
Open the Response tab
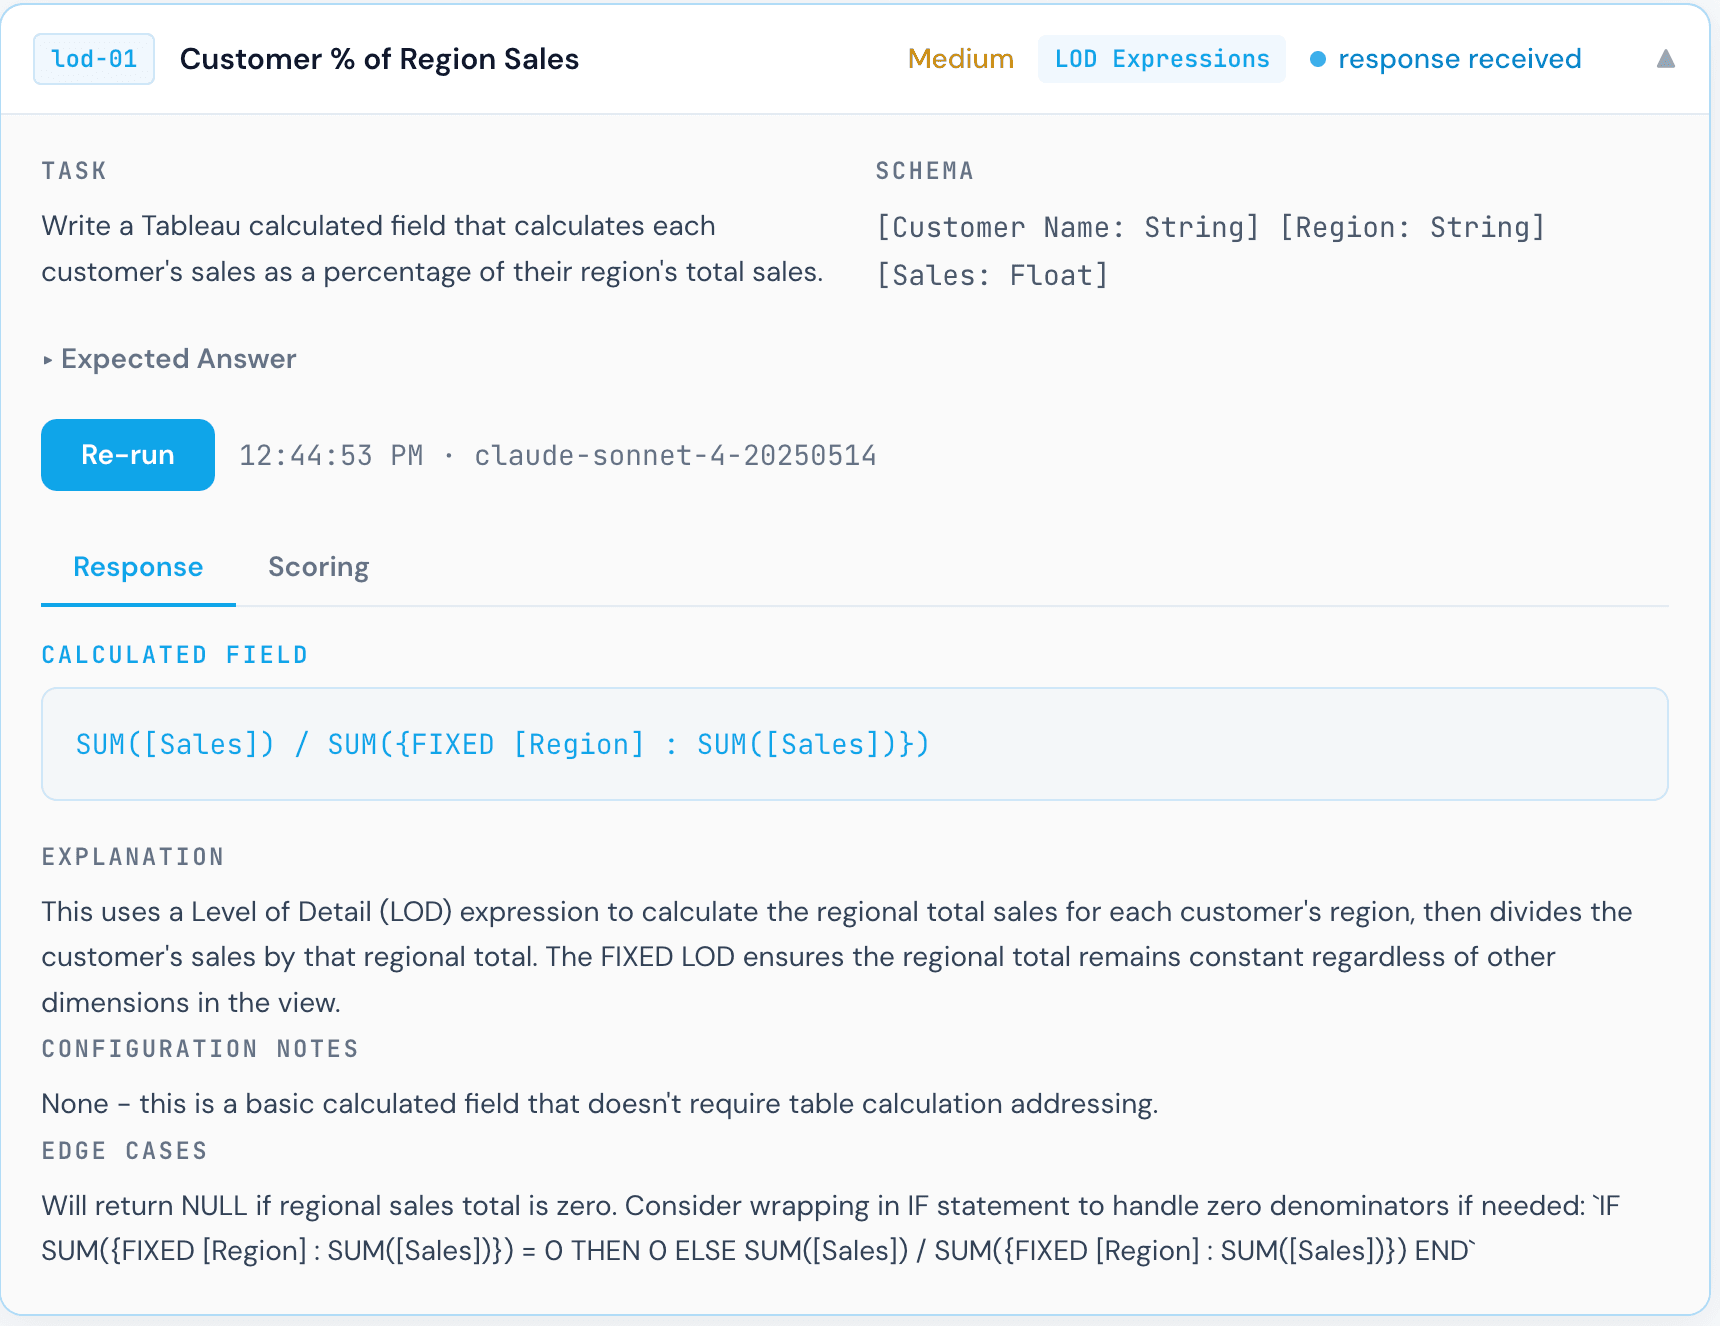pos(137,567)
